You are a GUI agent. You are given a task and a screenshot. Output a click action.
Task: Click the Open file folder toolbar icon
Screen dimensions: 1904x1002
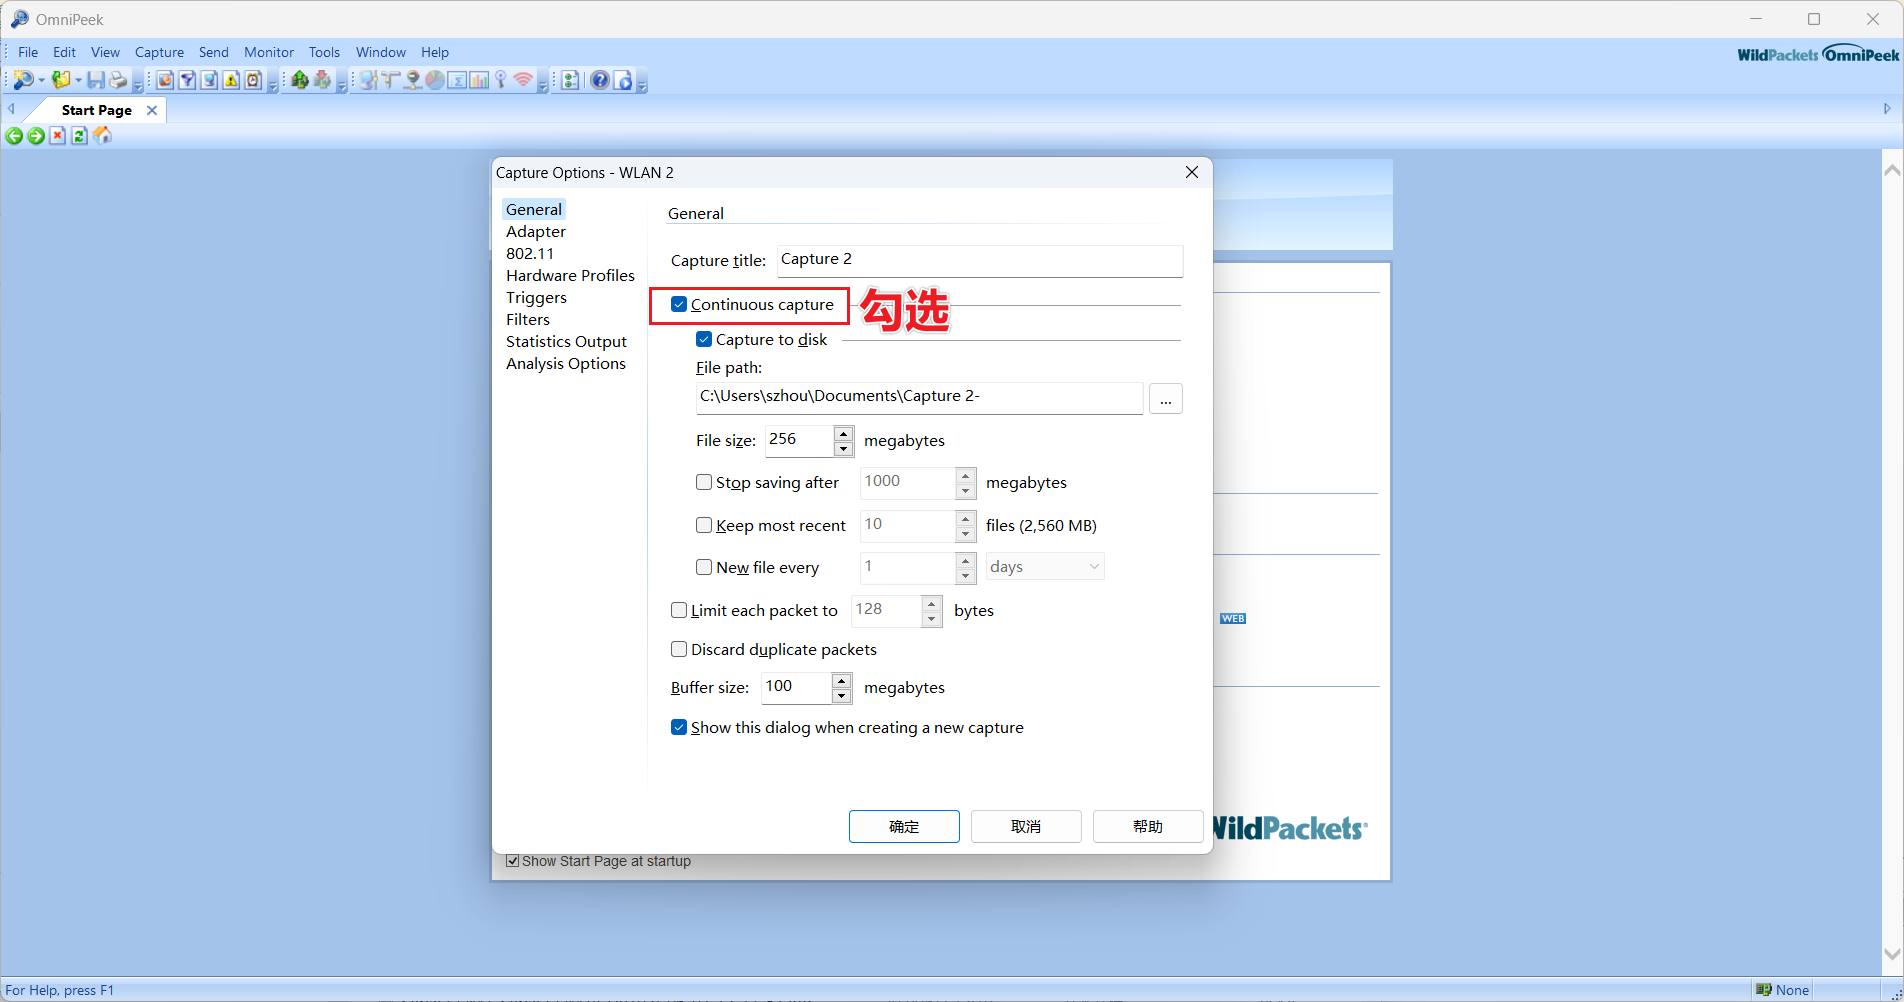click(61, 80)
